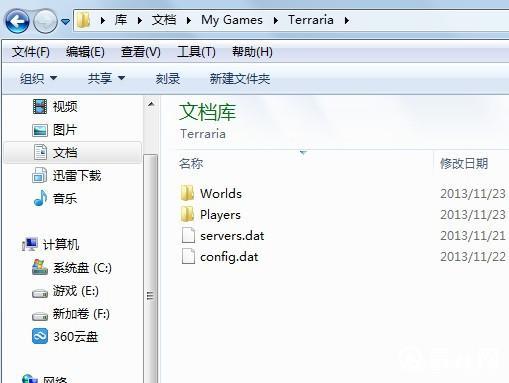
Task: Navigate to 文档 in the address path
Action: point(164,20)
